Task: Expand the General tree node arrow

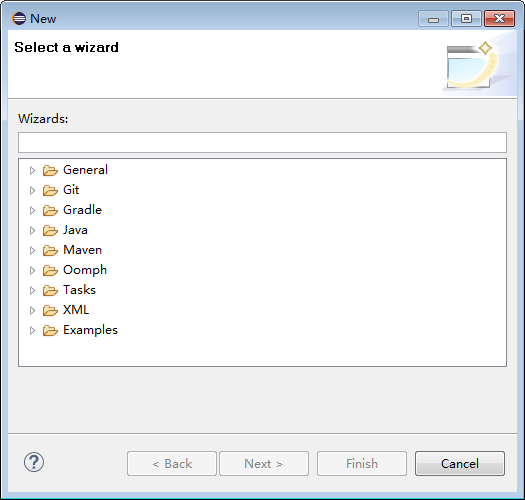Action: pos(32,170)
